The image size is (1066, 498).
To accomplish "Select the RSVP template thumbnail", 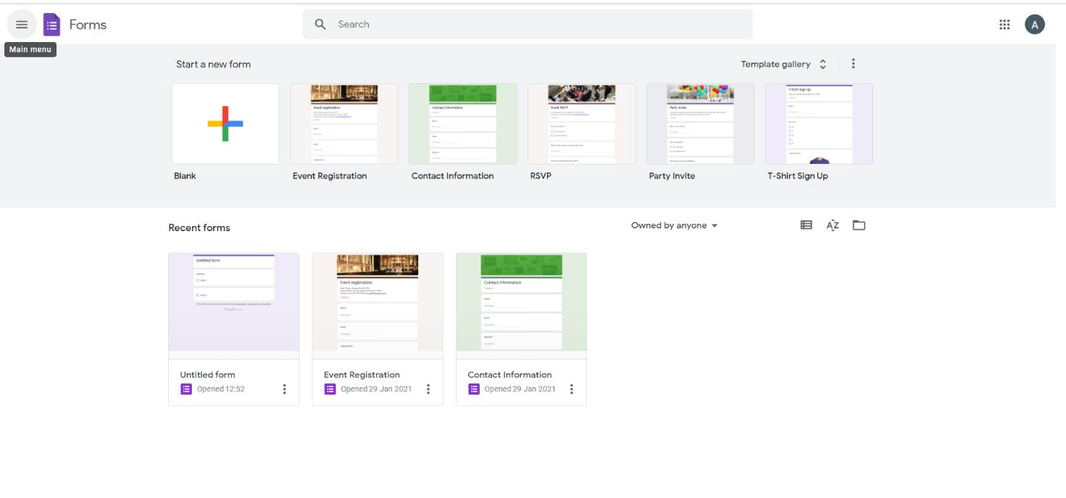I will [x=582, y=124].
